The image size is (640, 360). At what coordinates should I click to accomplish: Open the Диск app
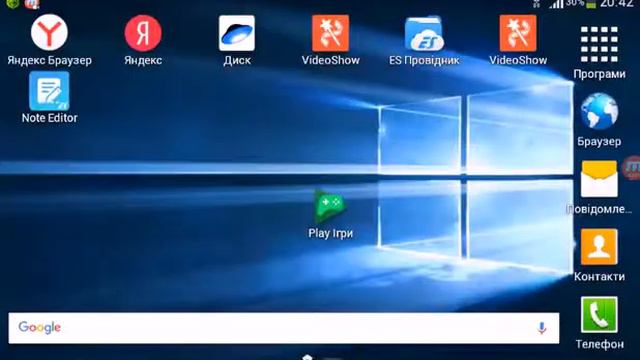point(237,33)
